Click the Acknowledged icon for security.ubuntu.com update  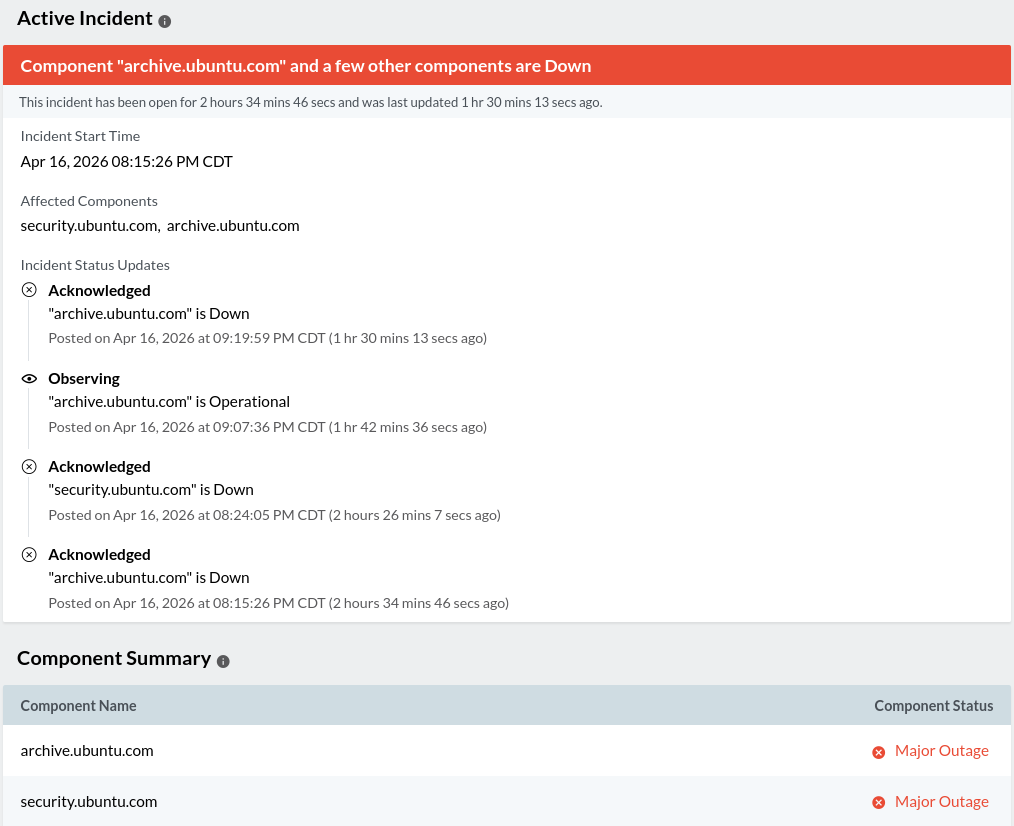[x=29, y=466]
